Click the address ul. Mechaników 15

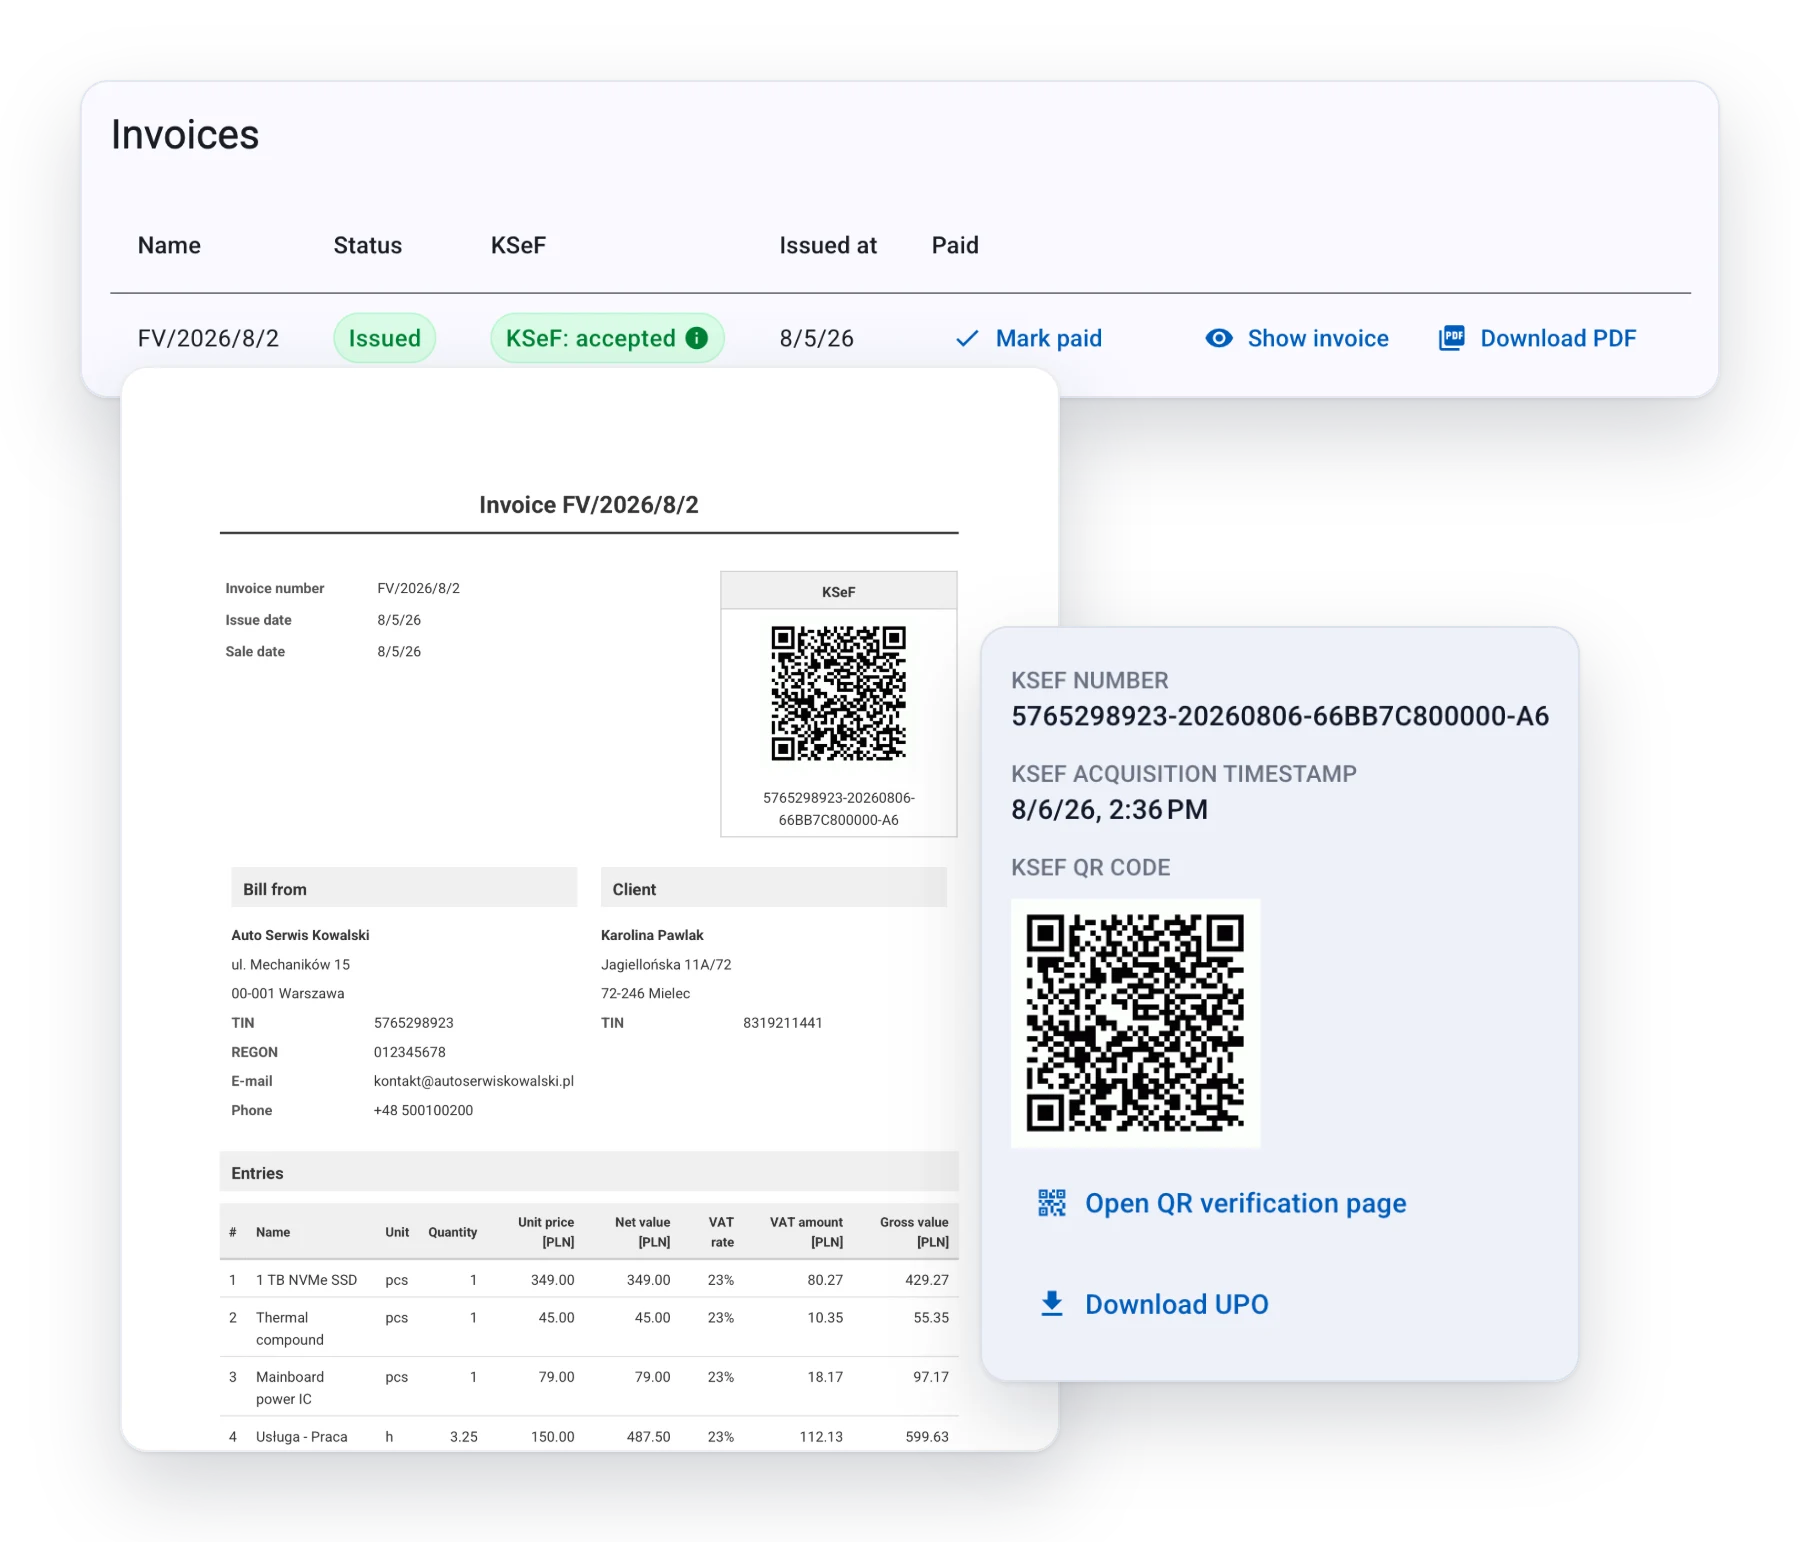coord(291,965)
